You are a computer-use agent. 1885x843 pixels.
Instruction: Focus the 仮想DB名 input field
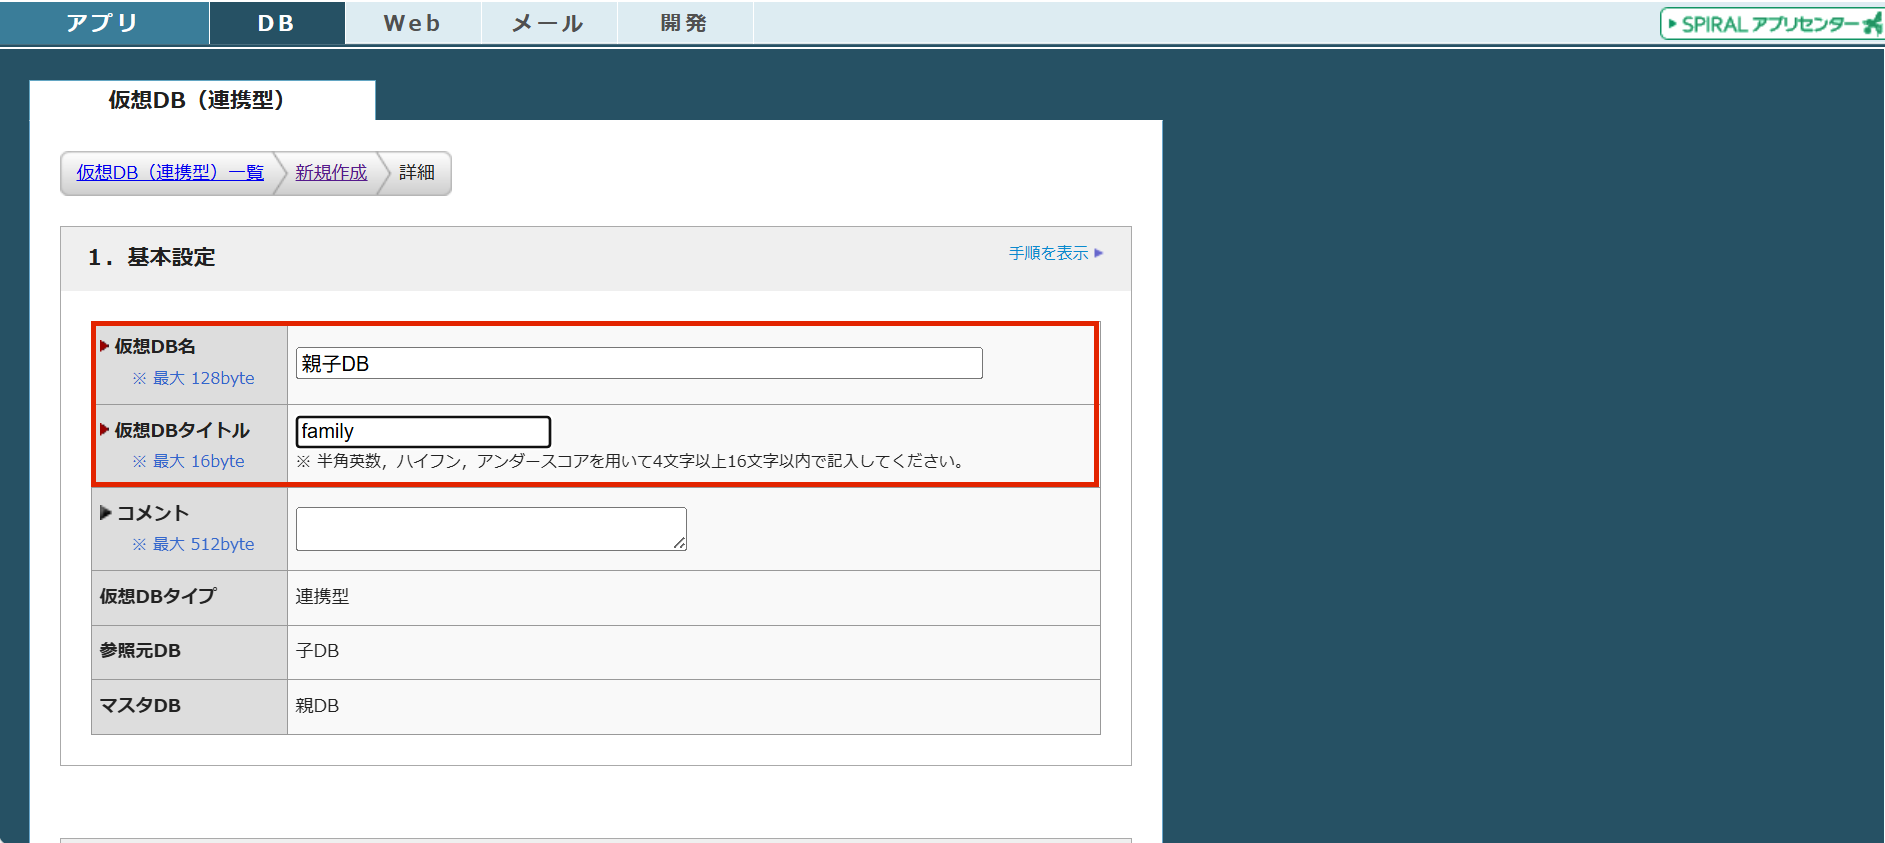tap(639, 363)
